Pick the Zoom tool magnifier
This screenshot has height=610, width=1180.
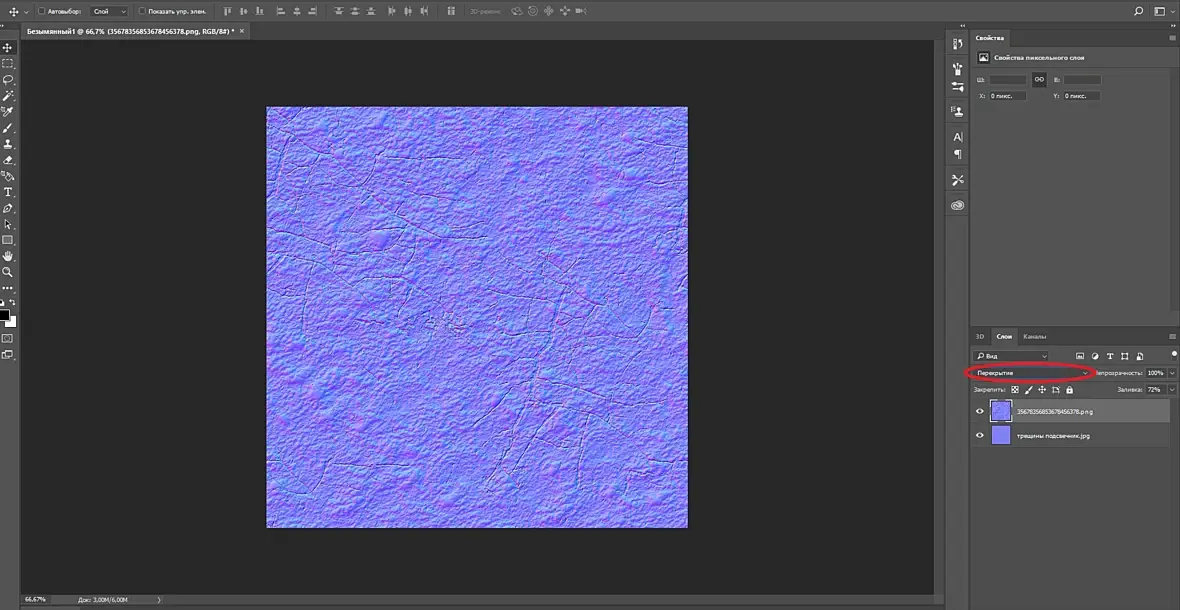8,272
